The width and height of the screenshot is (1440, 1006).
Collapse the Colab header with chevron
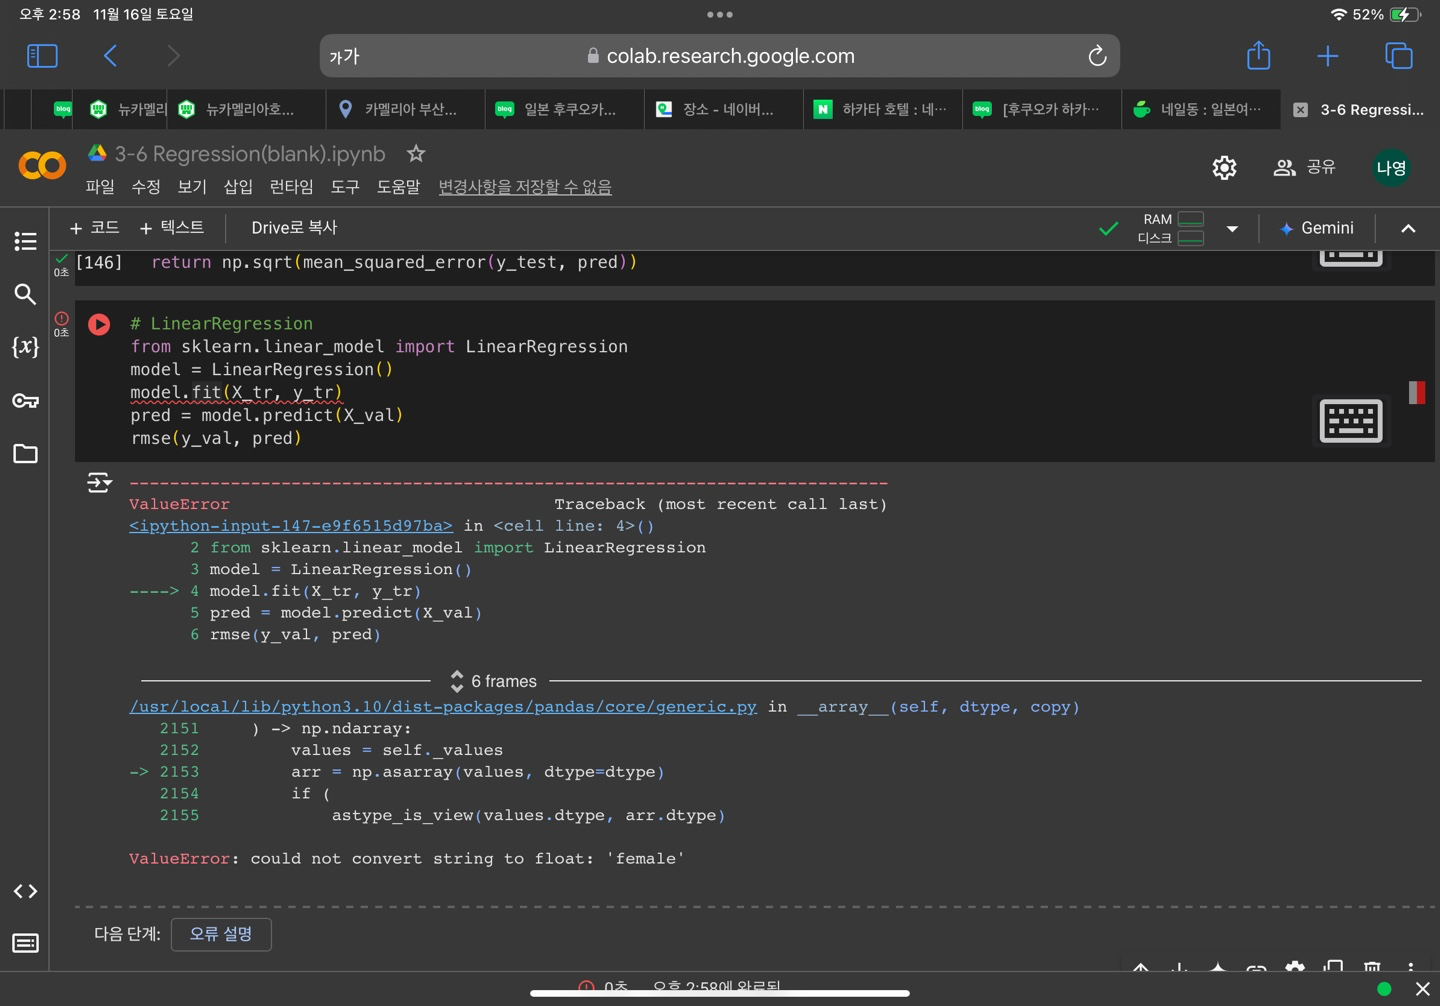(1408, 229)
